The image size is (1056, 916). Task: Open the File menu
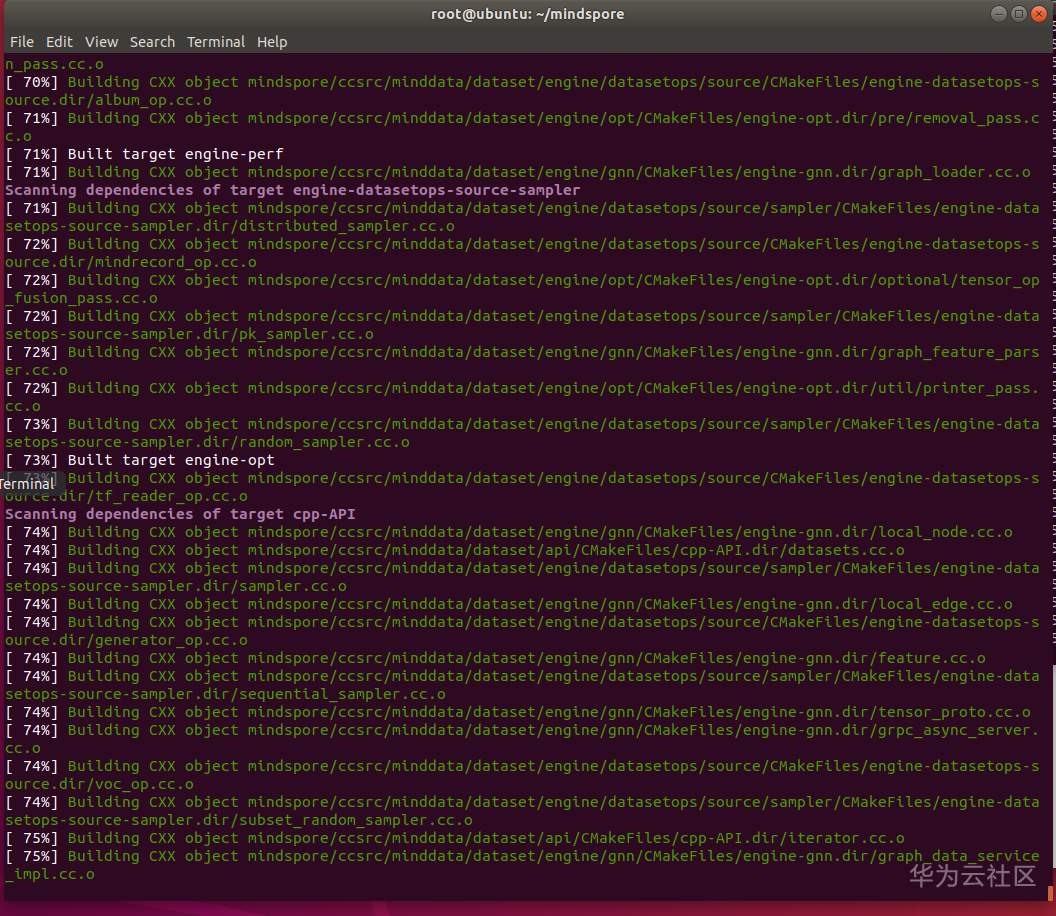(22, 42)
